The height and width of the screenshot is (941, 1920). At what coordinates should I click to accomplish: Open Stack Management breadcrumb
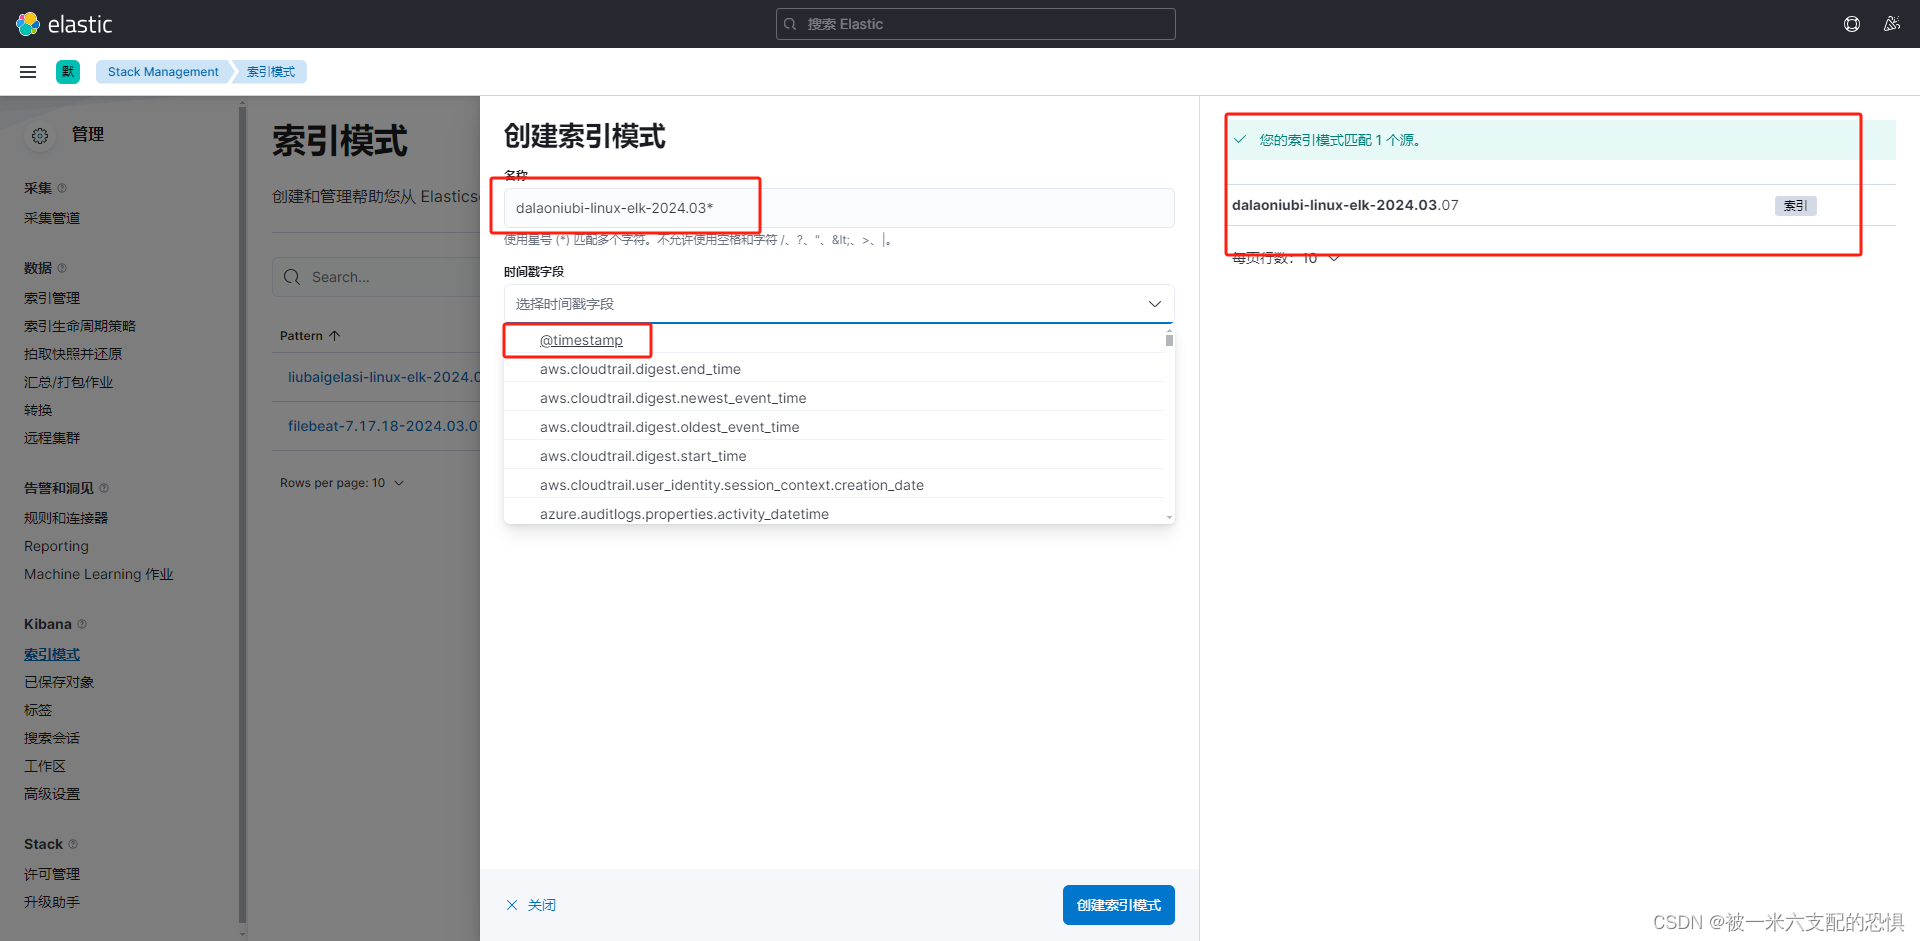tap(163, 72)
